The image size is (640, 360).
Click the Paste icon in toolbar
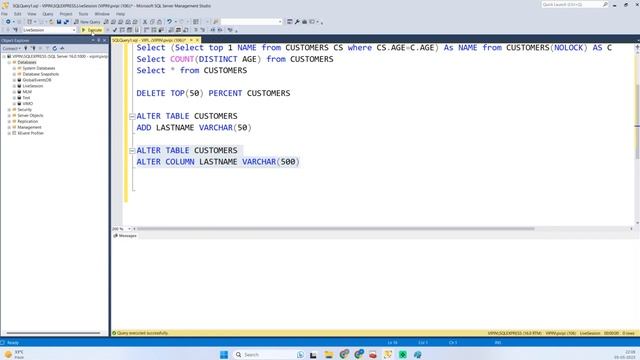(159, 22)
